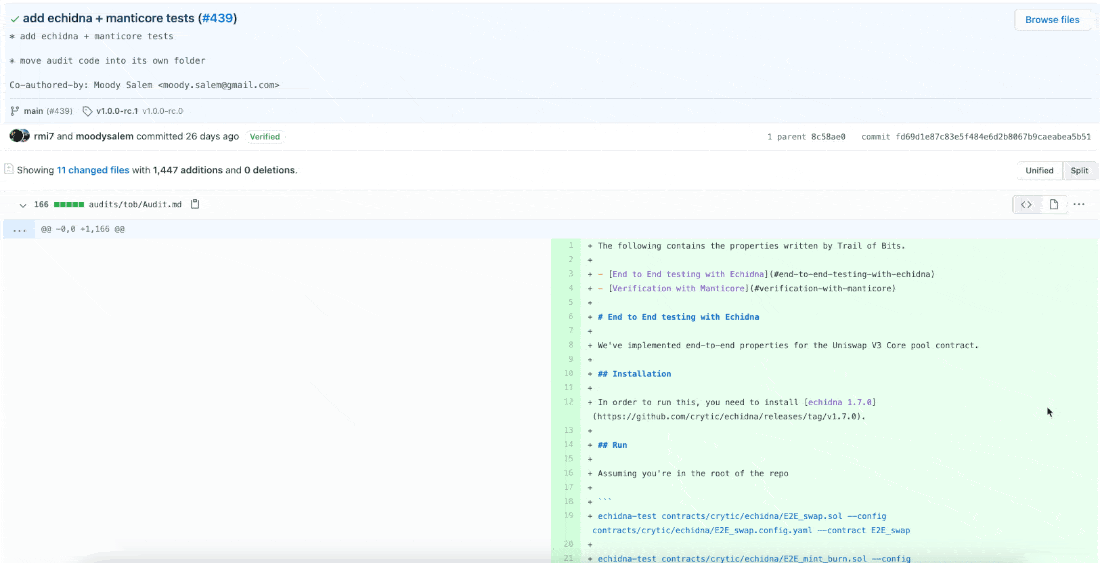The height and width of the screenshot is (563, 1100).
Task: Click the green check status icon
Action: 14,19
